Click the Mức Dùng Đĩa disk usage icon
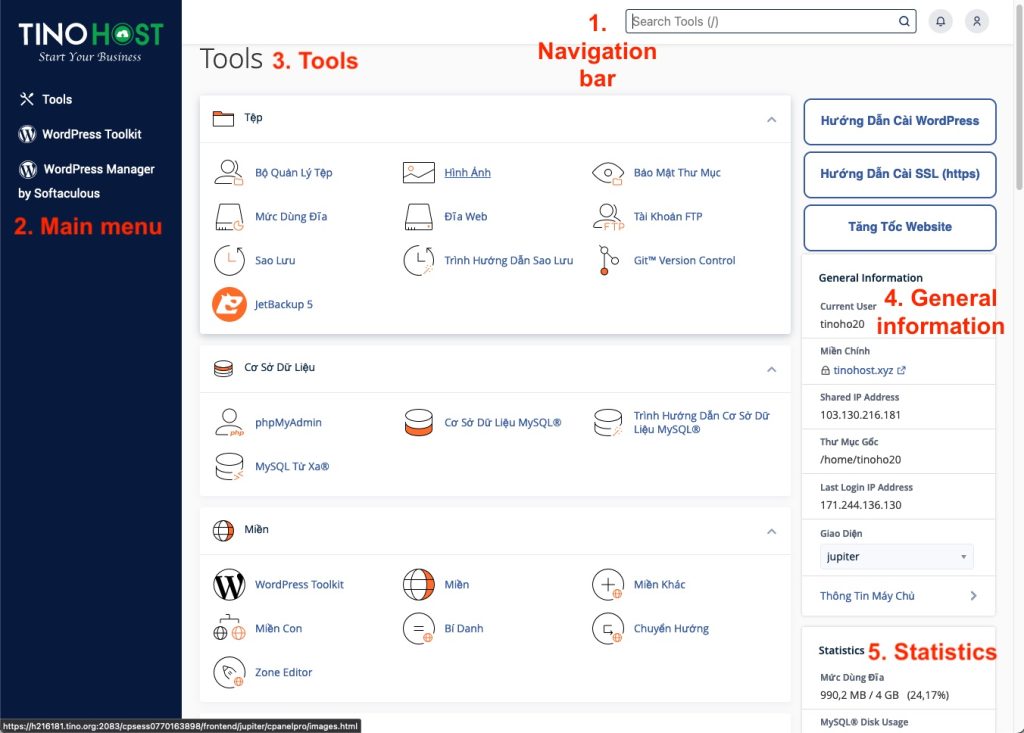 (229, 217)
